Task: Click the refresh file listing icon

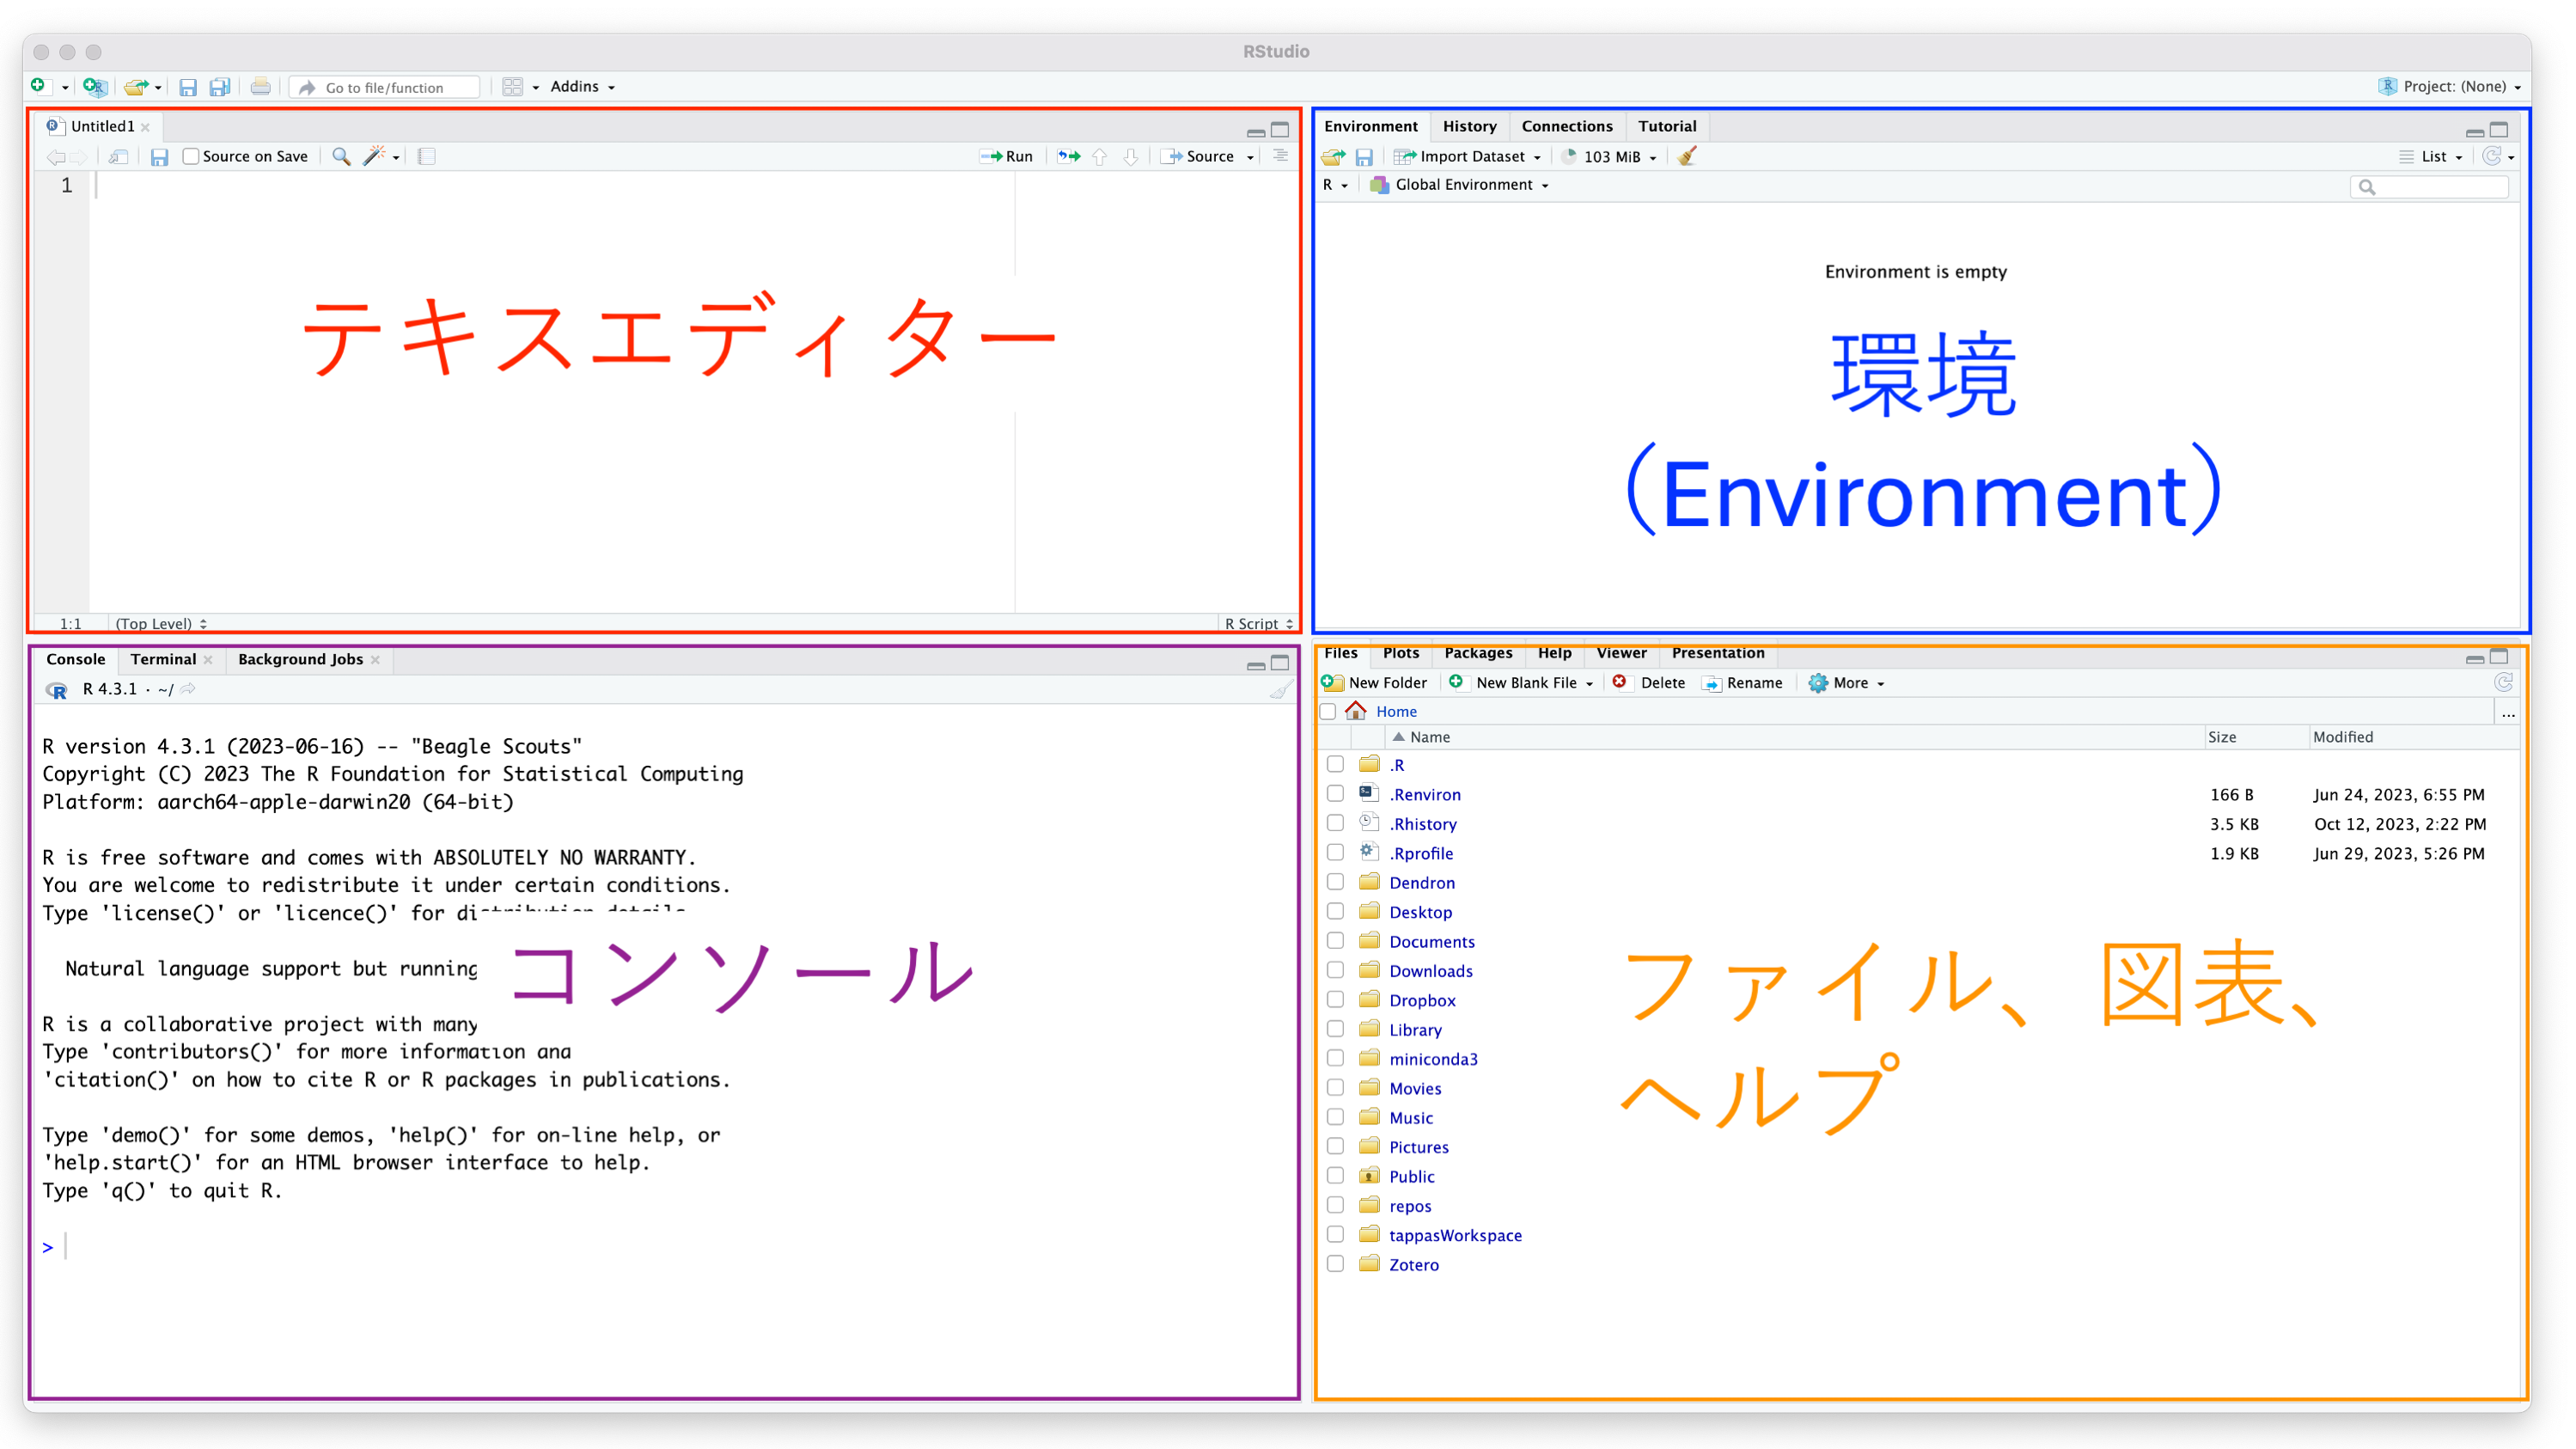Action: [x=2503, y=682]
